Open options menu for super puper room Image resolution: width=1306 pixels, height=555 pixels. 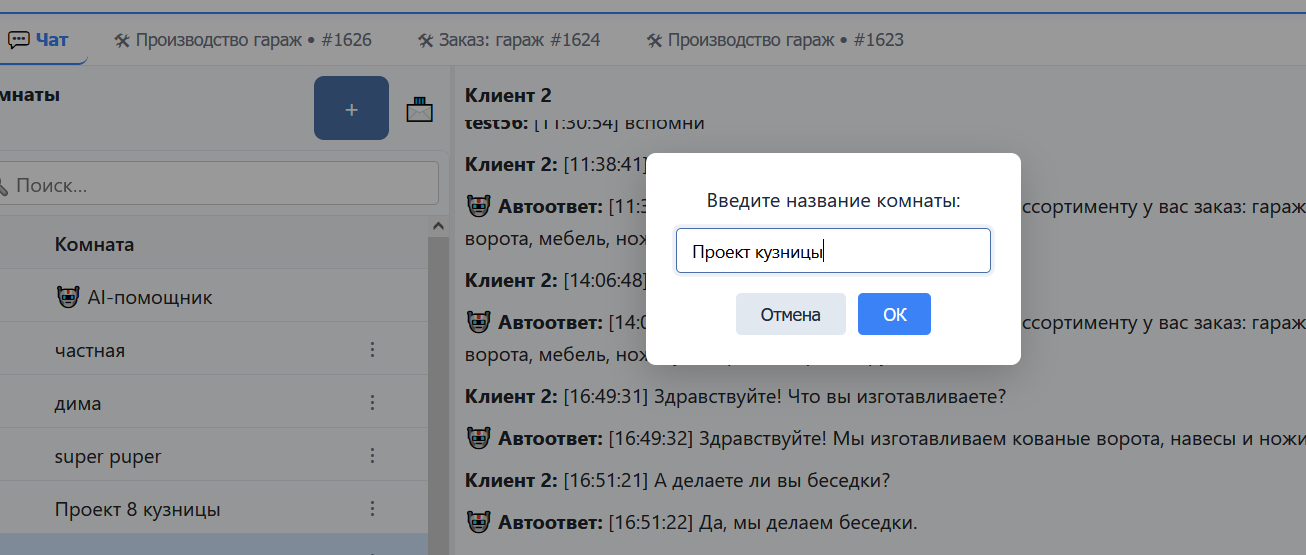[372, 456]
